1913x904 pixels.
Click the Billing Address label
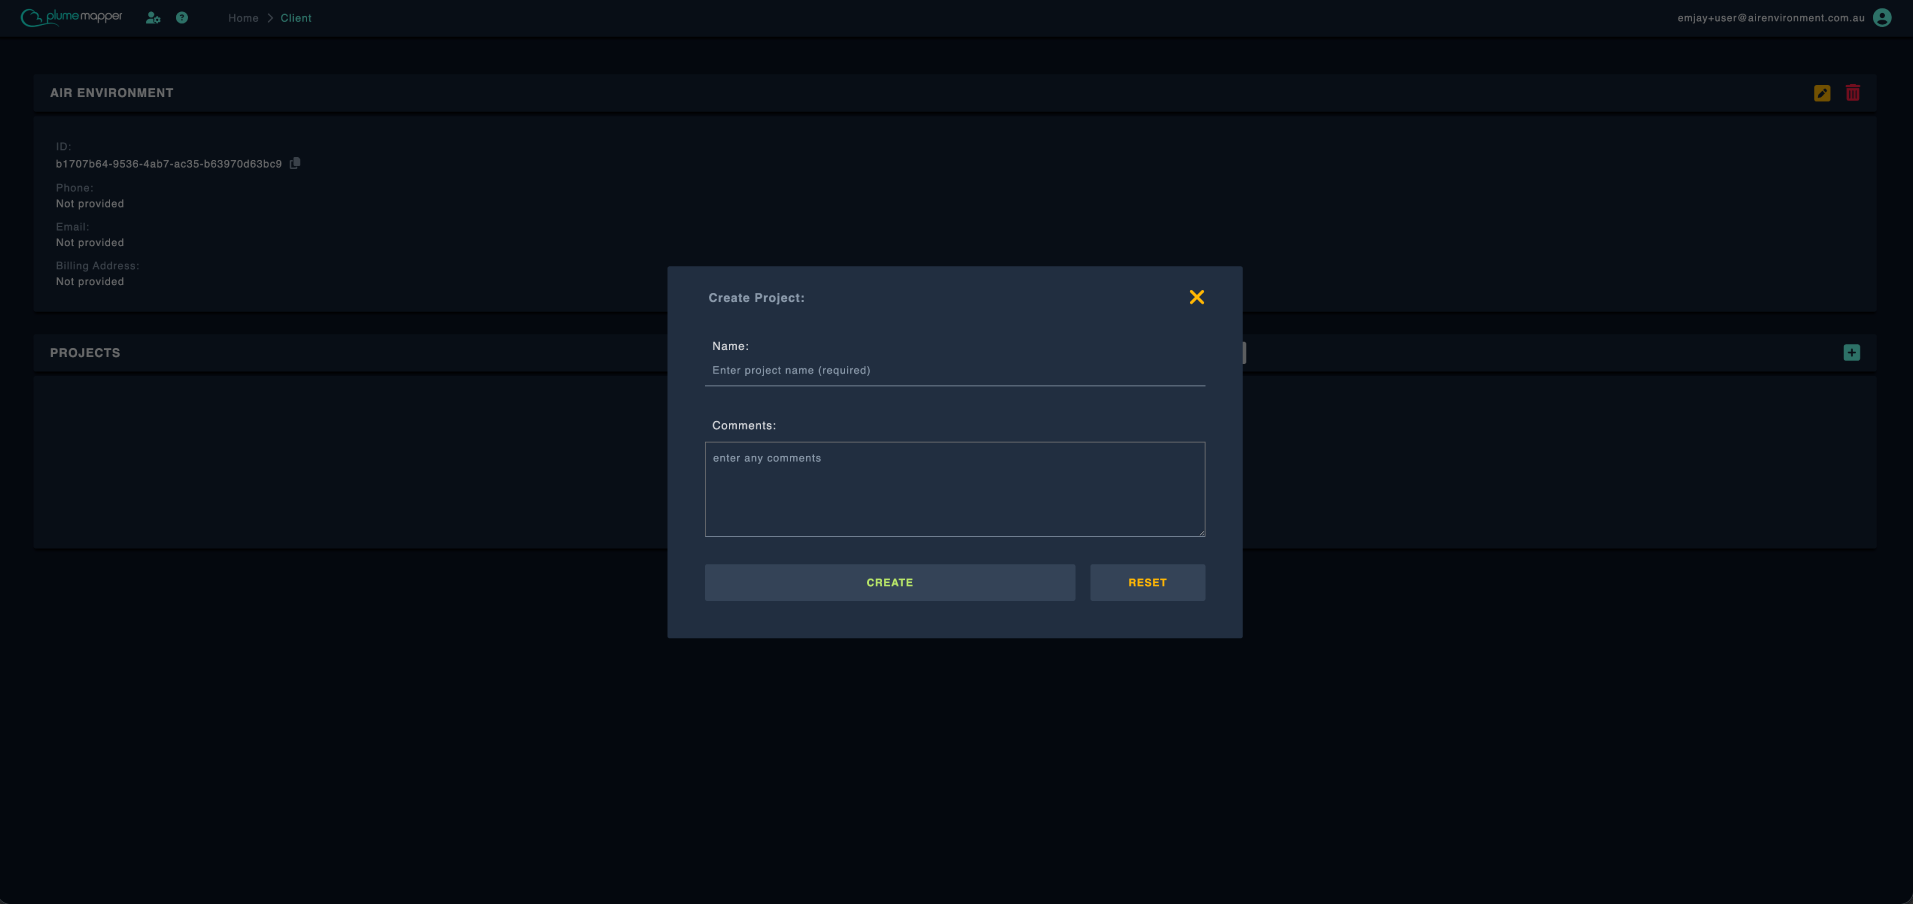coord(97,266)
